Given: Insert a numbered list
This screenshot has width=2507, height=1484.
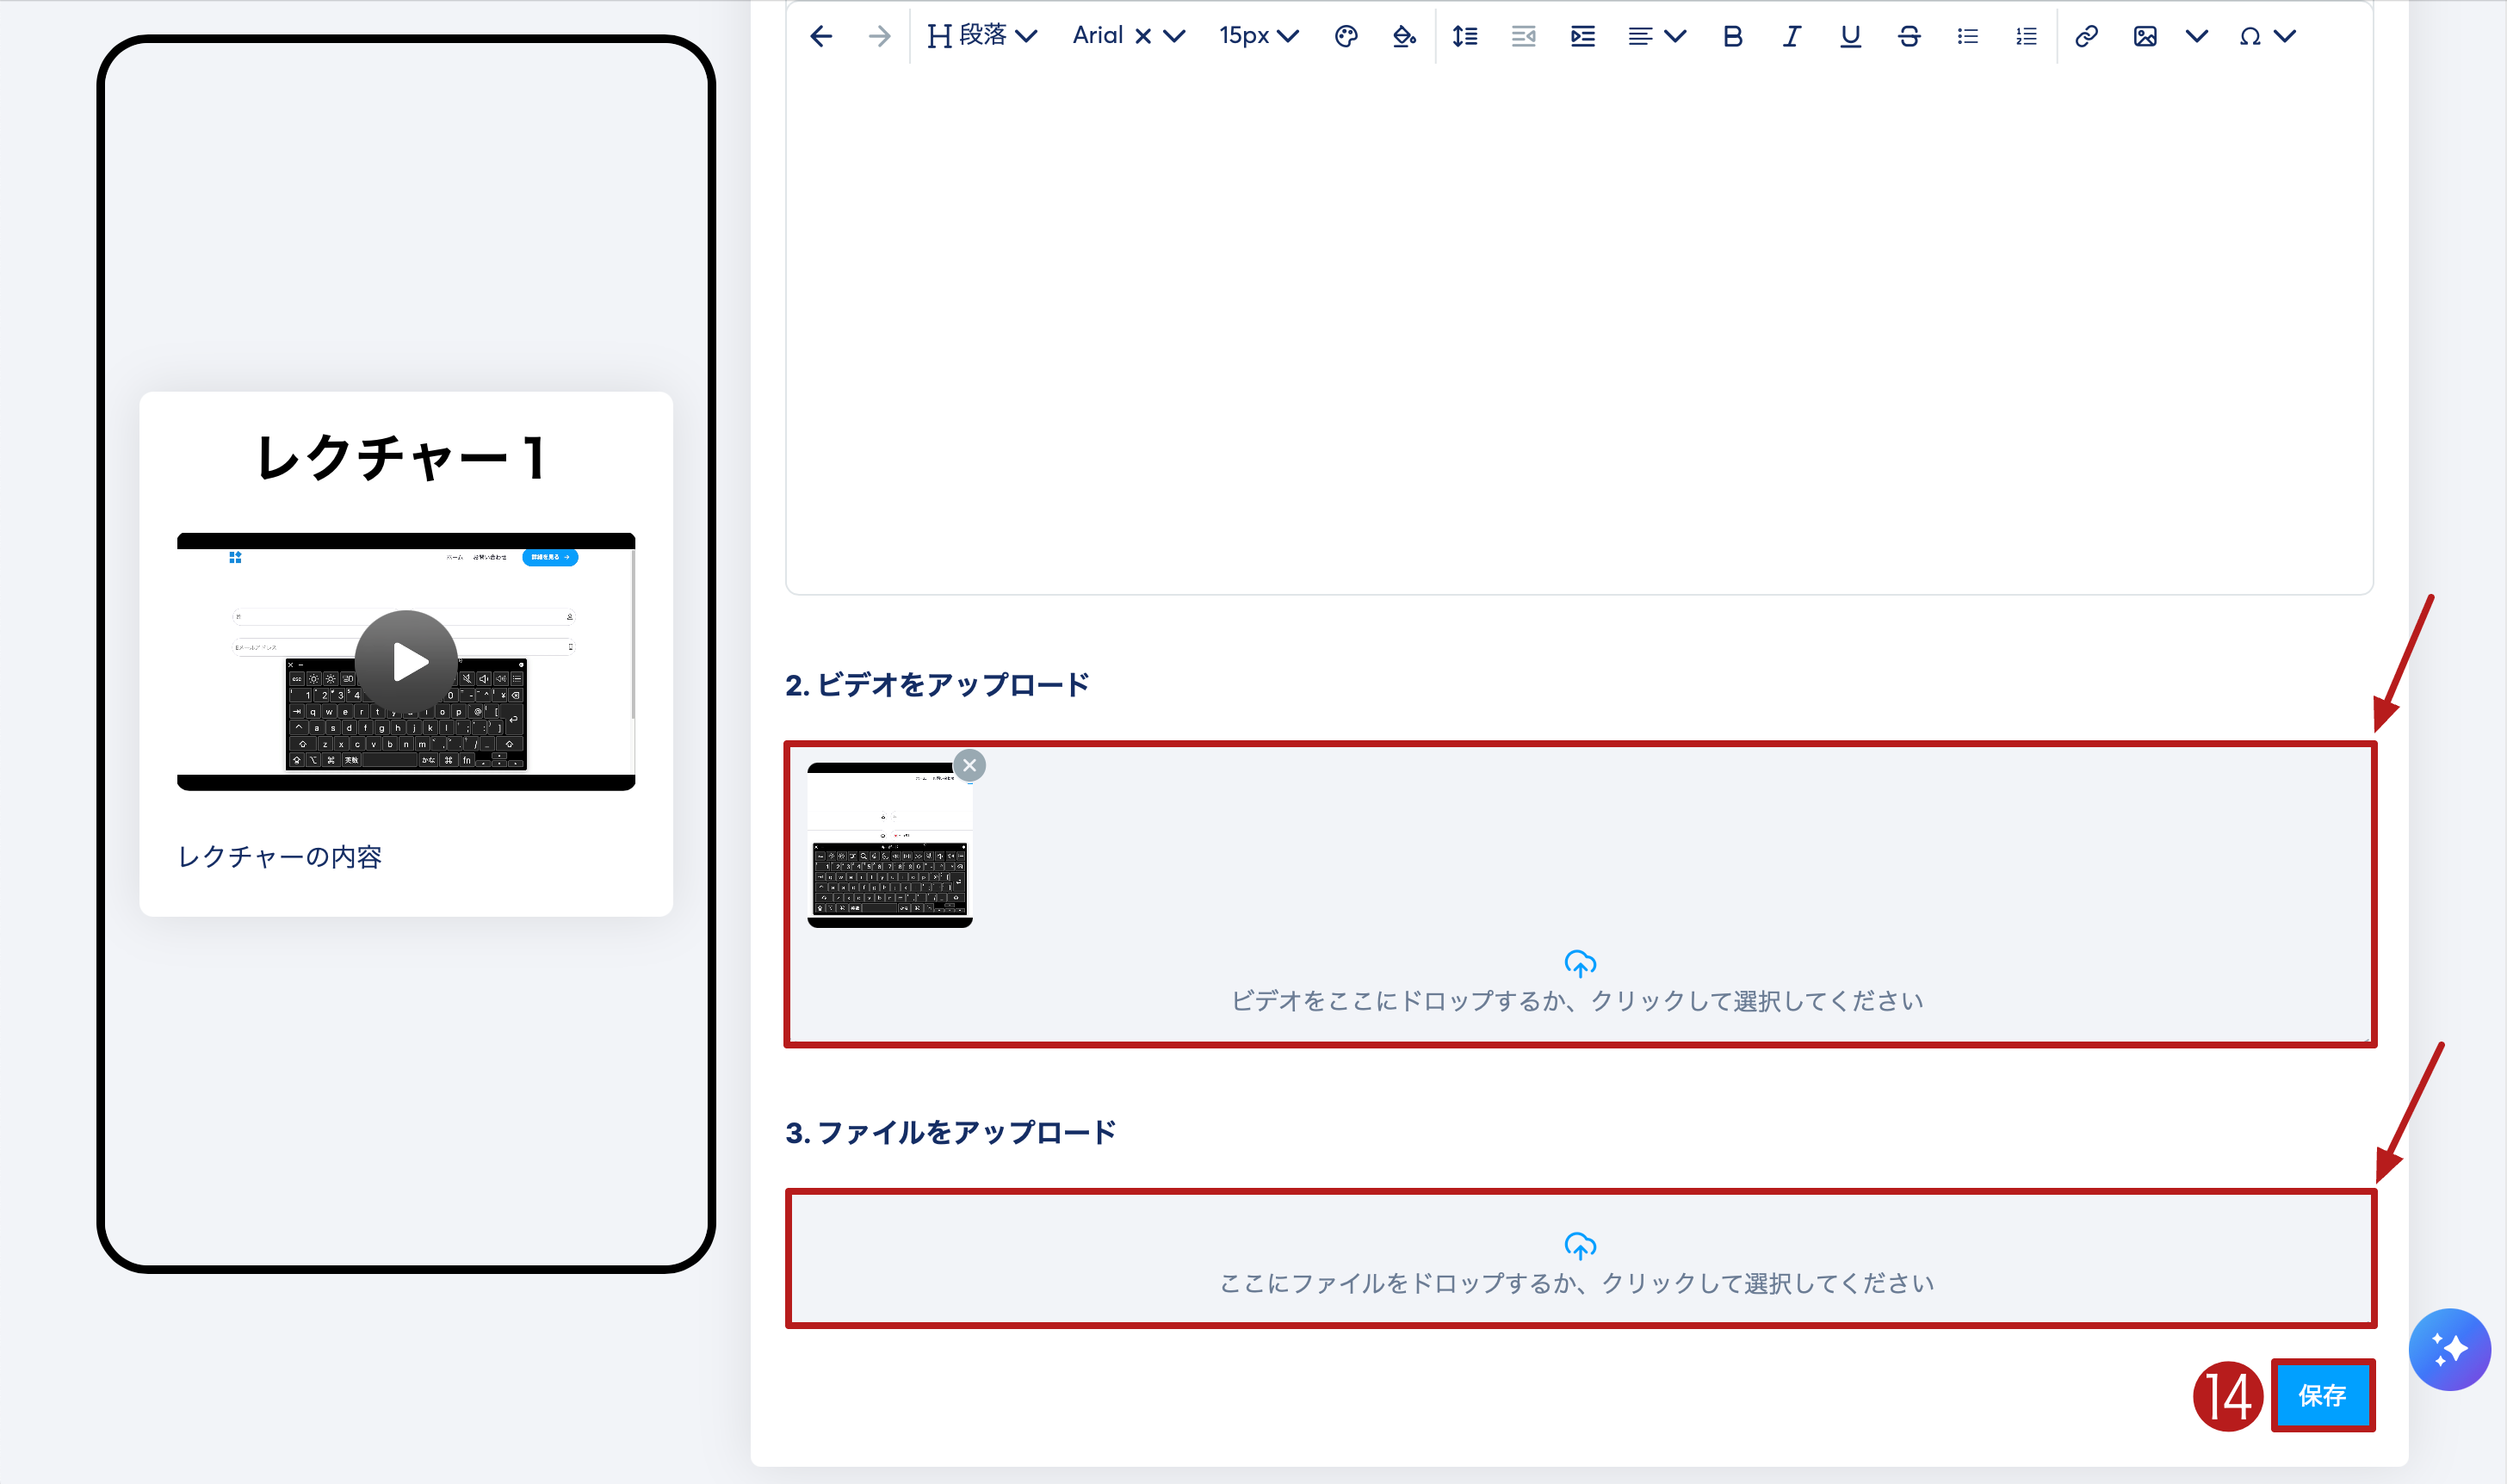Looking at the screenshot, I should pos(2026,37).
